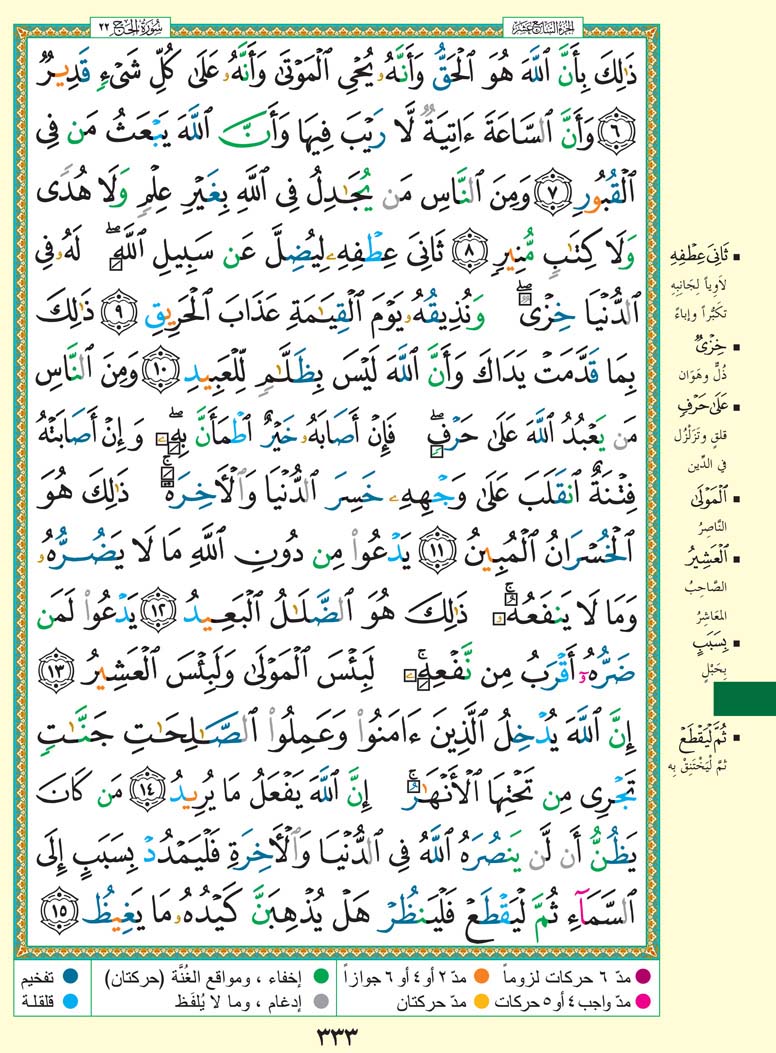This screenshot has height=1053, width=776.
Task: Click the green index tab on right margin
Action: pos(743,697)
